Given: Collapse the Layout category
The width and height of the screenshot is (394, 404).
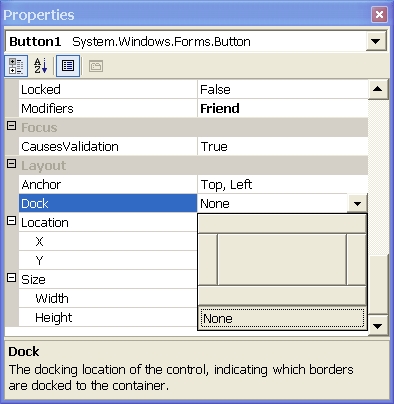Looking at the screenshot, I should [12, 164].
